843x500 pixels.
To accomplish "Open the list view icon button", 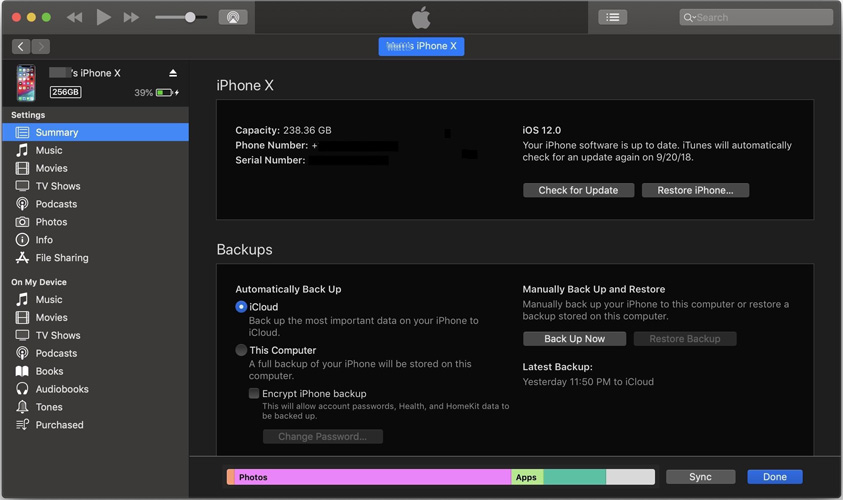I will [x=612, y=17].
